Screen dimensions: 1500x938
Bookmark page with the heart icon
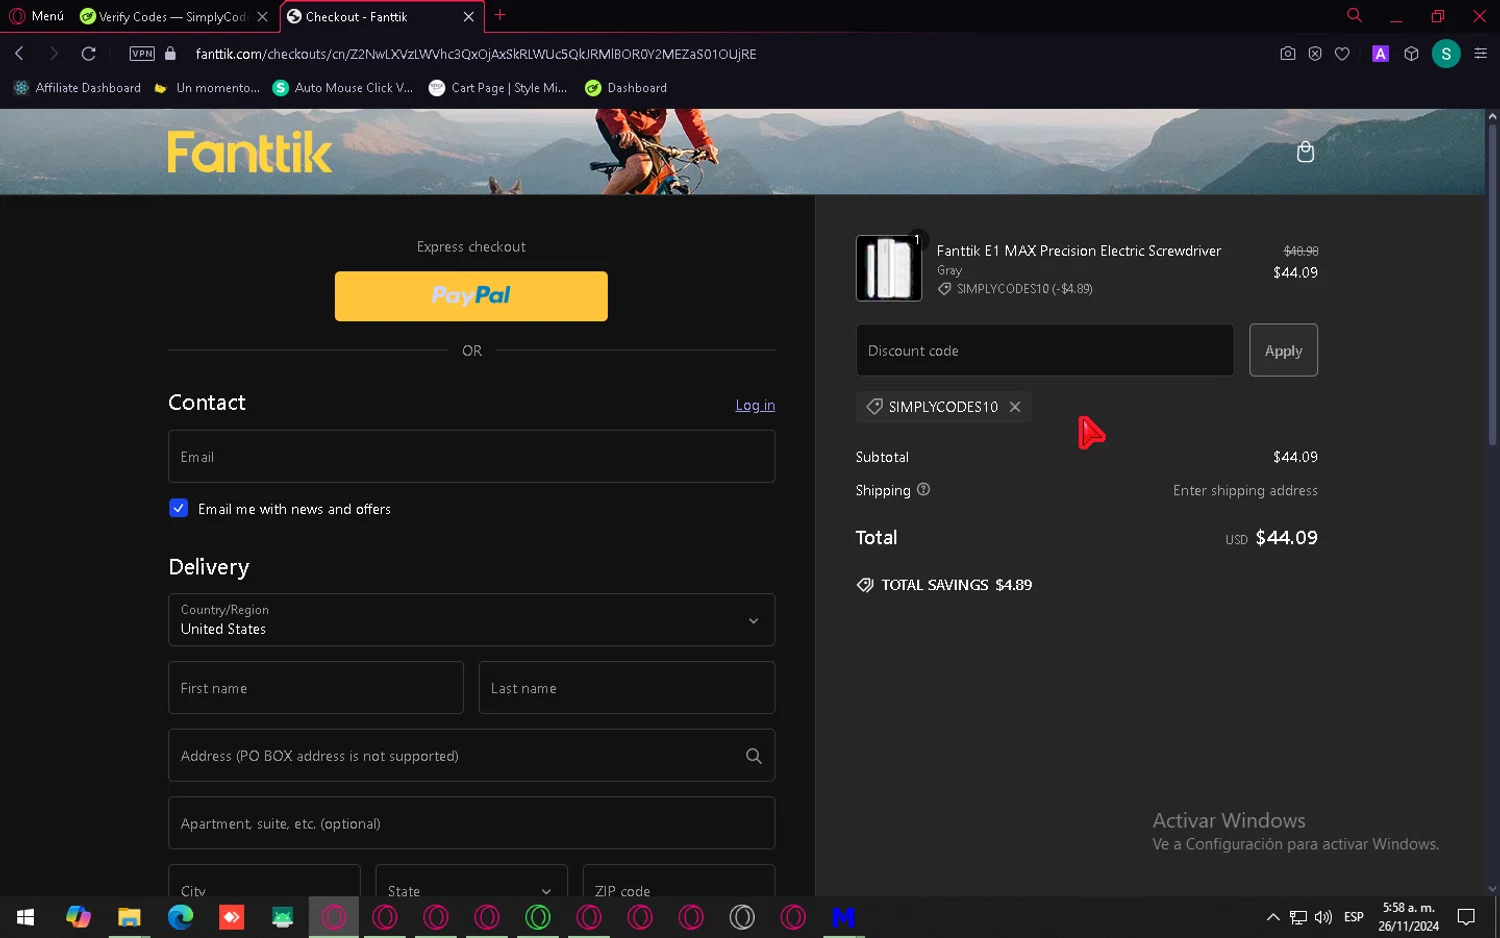[x=1342, y=54]
